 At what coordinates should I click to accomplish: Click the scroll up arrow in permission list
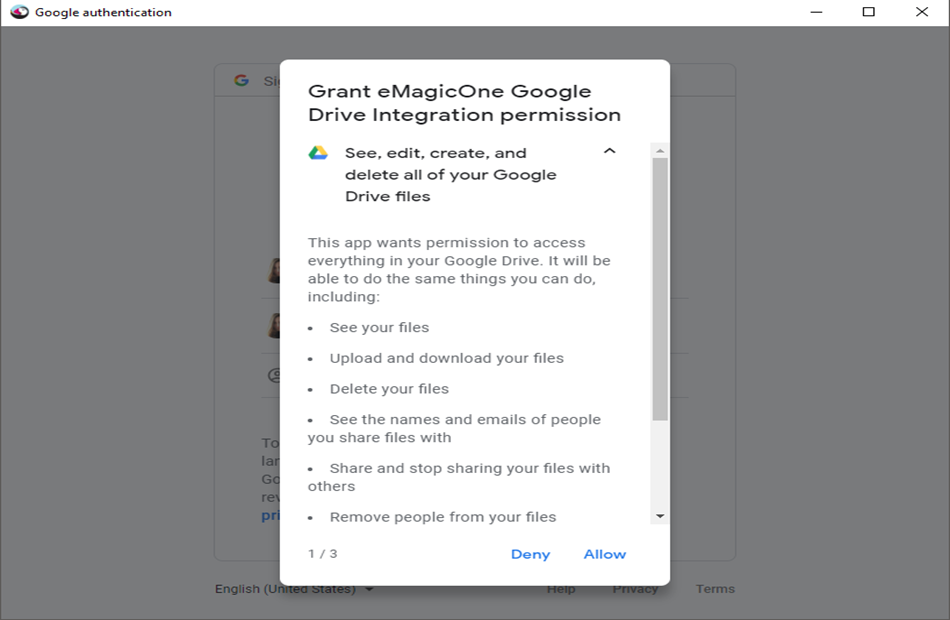[x=660, y=150]
